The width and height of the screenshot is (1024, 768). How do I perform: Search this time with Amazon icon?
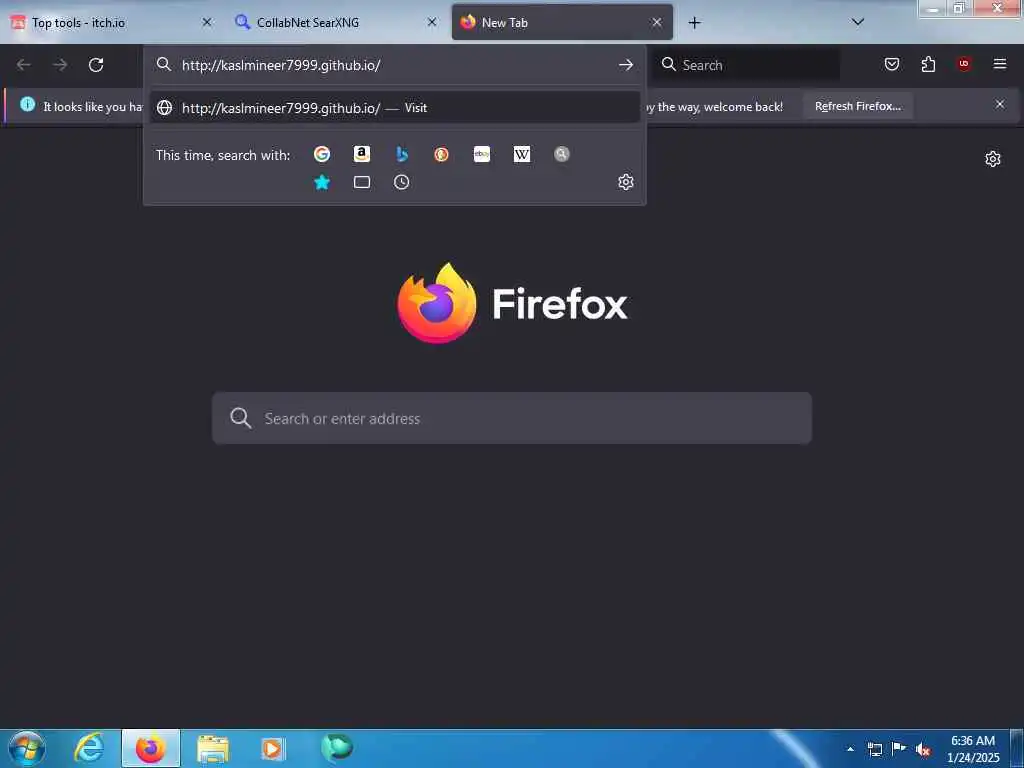362,154
